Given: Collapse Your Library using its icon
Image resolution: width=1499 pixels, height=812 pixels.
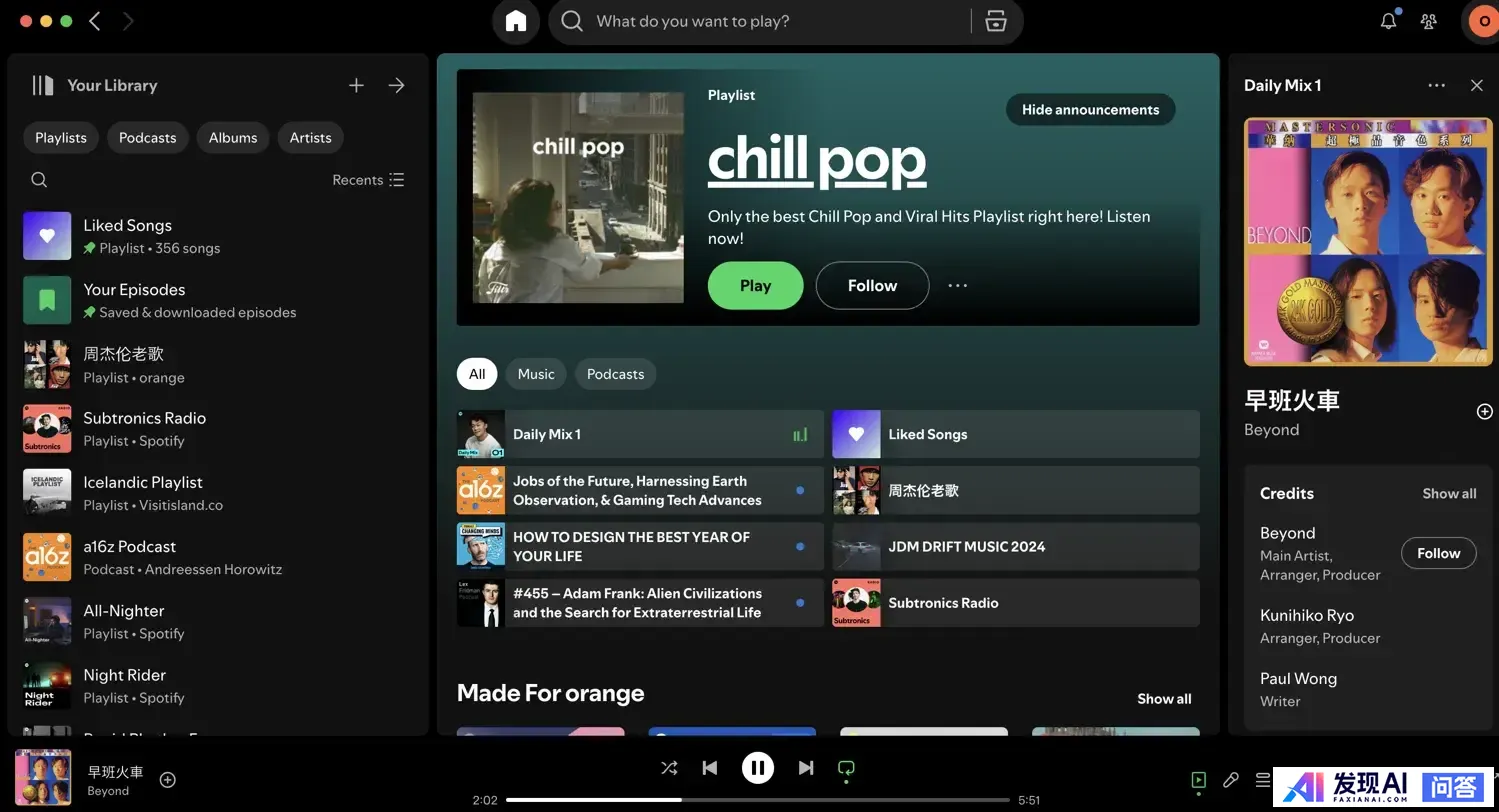Looking at the screenshot, I should pos(42,85).
